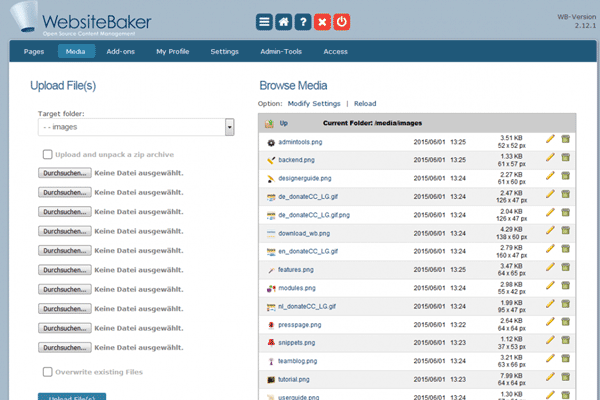Image resolution: width=600 pixels, height=400 pixels.
Task: Go to the home icon button
Action: point(285,21)
